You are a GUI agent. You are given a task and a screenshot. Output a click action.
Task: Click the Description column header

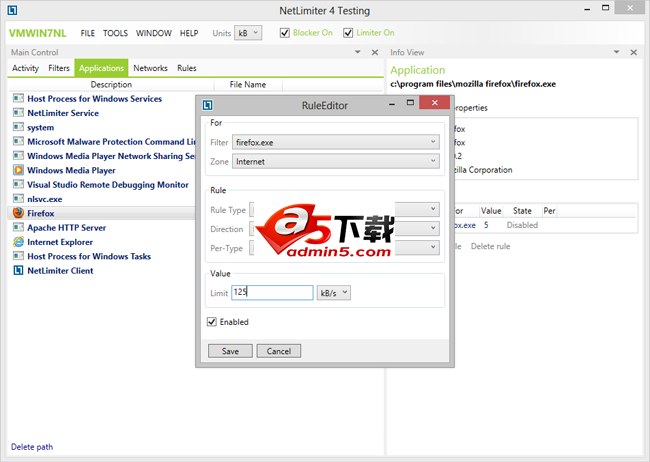tap(111, 85)
